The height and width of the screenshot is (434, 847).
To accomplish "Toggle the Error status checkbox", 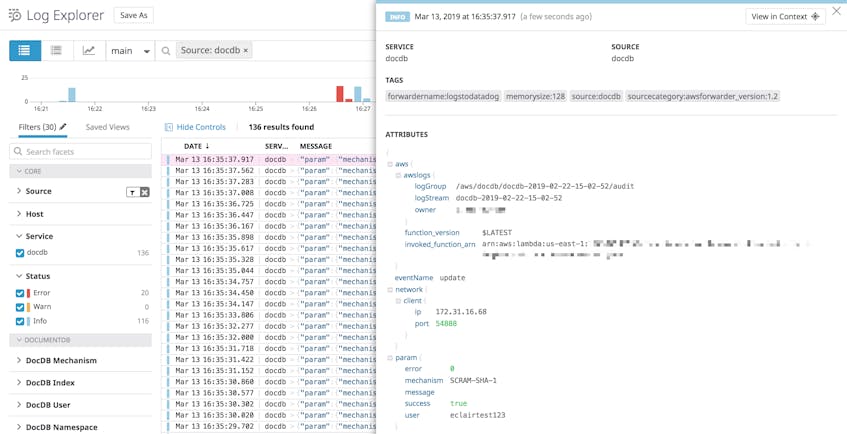I will pos(20,293).
